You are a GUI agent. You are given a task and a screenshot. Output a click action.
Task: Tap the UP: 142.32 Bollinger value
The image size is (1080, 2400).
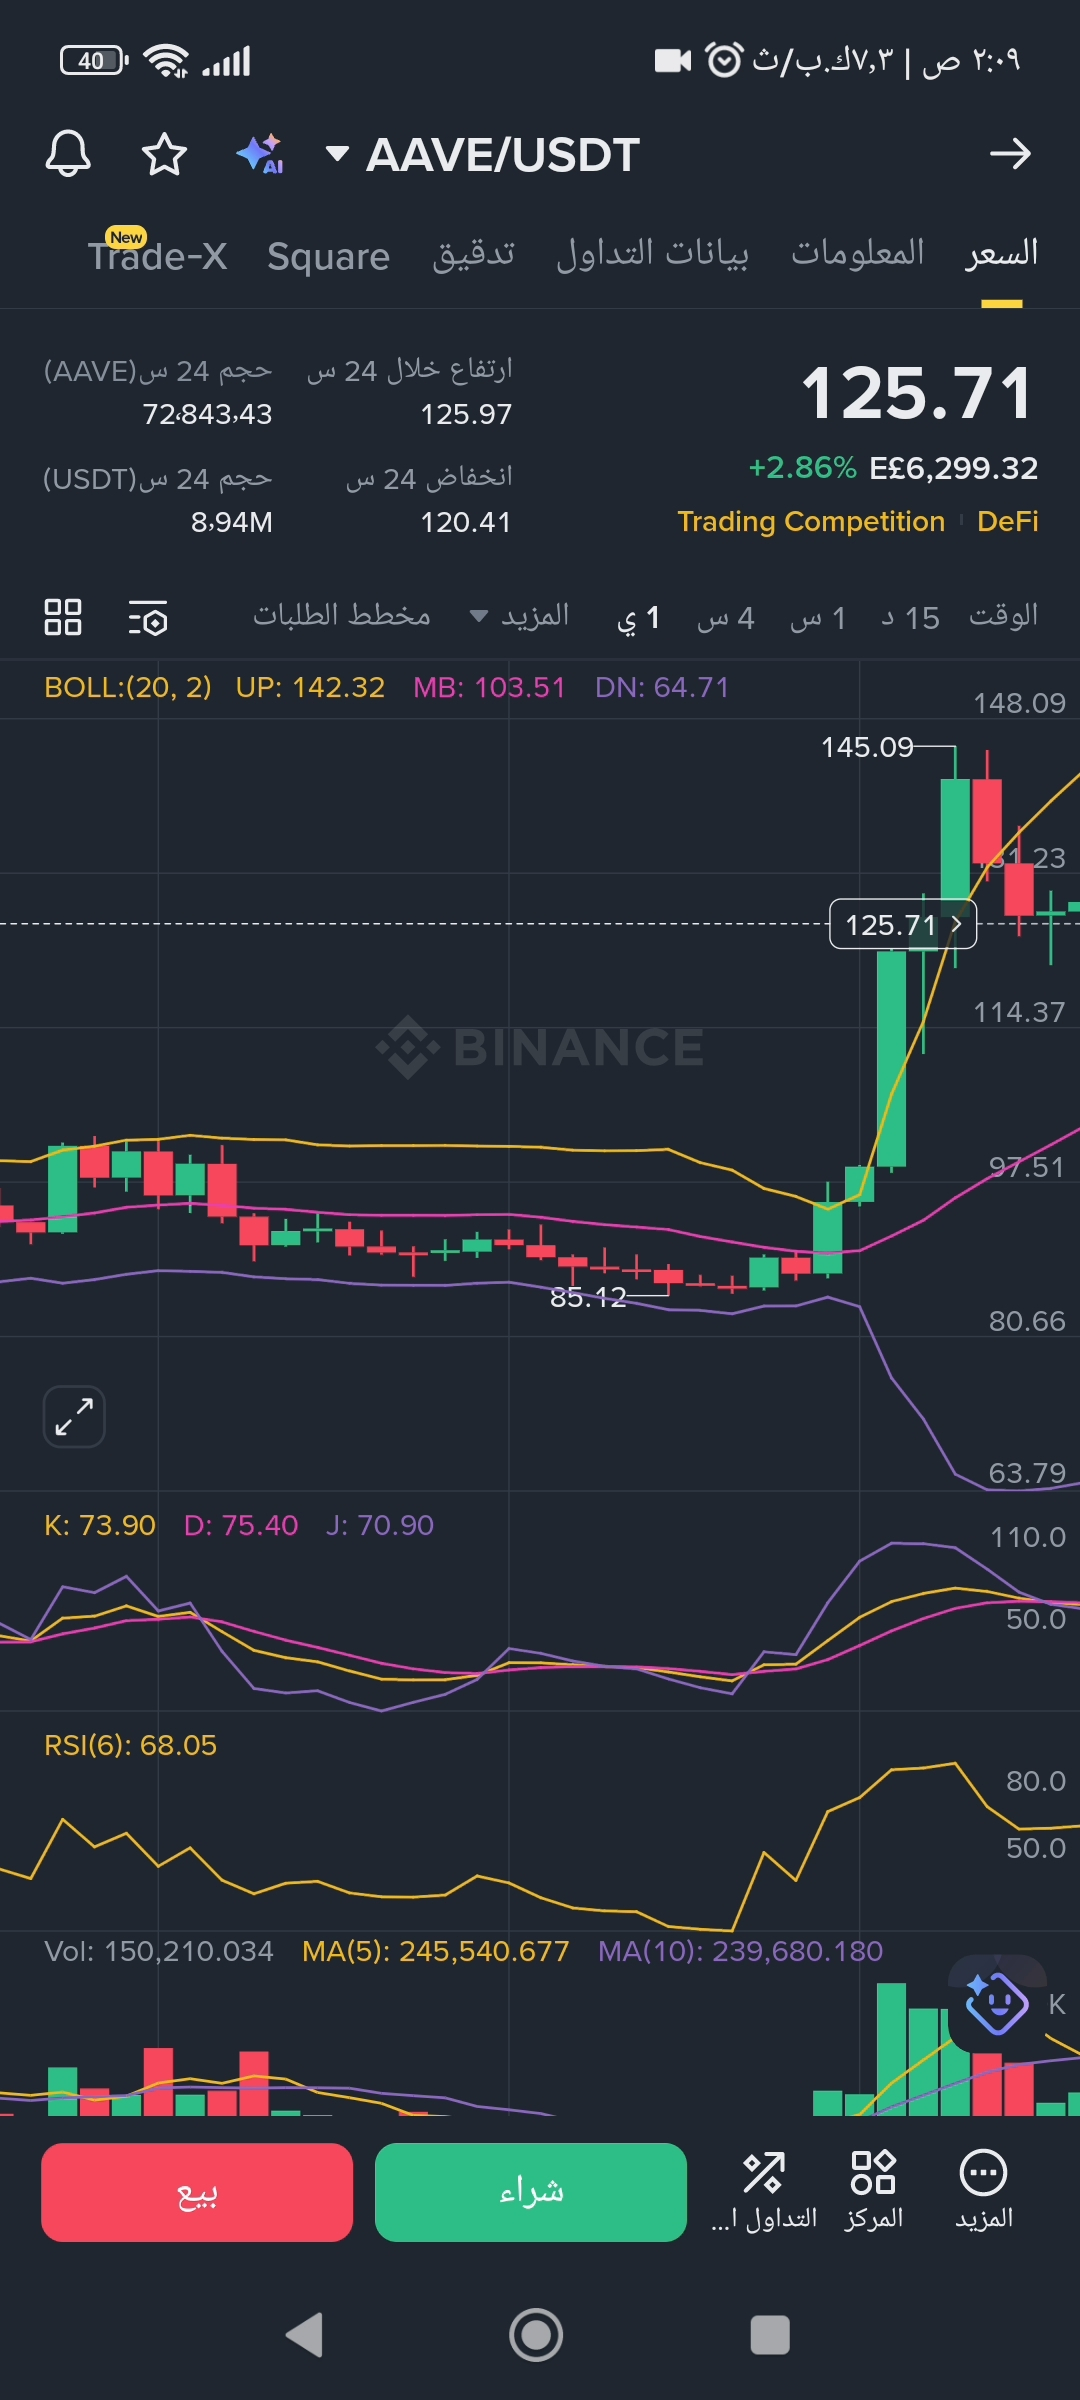point(310,687)
